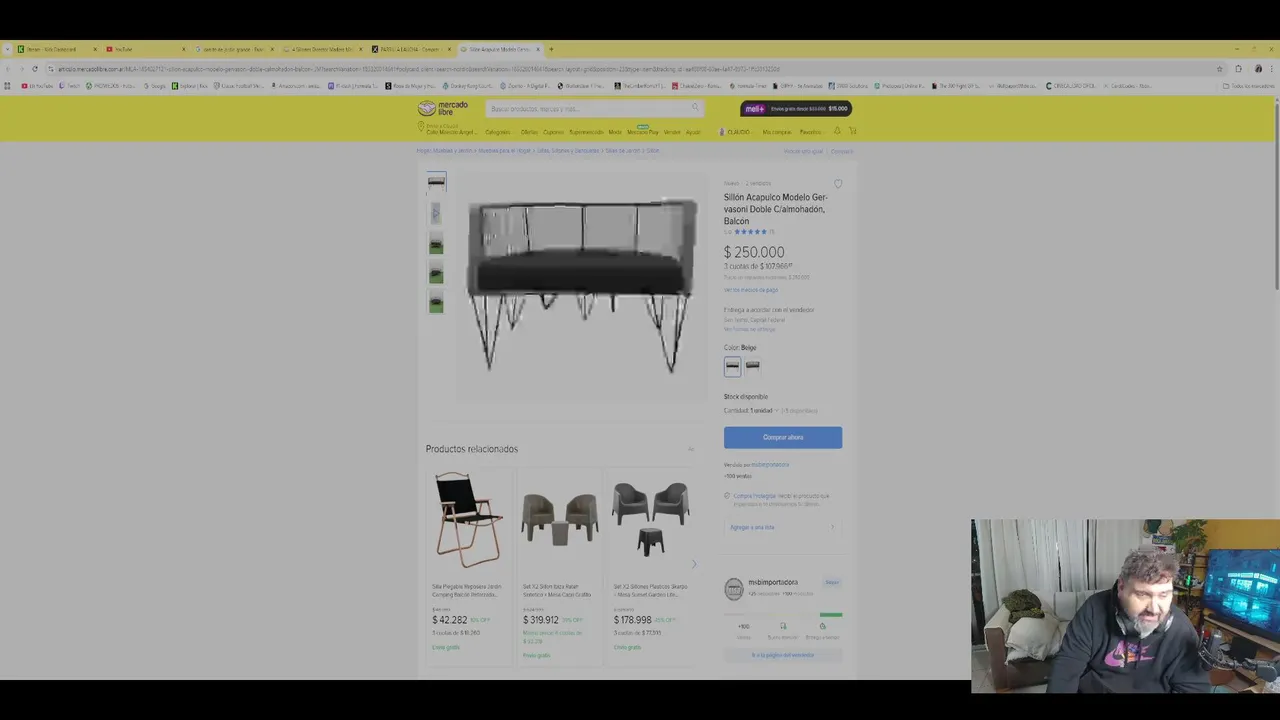Image resolution: width=1280 pixels, height=720 pixels.
Task: Open the Compra Protegida link
Action: point(755,496)
